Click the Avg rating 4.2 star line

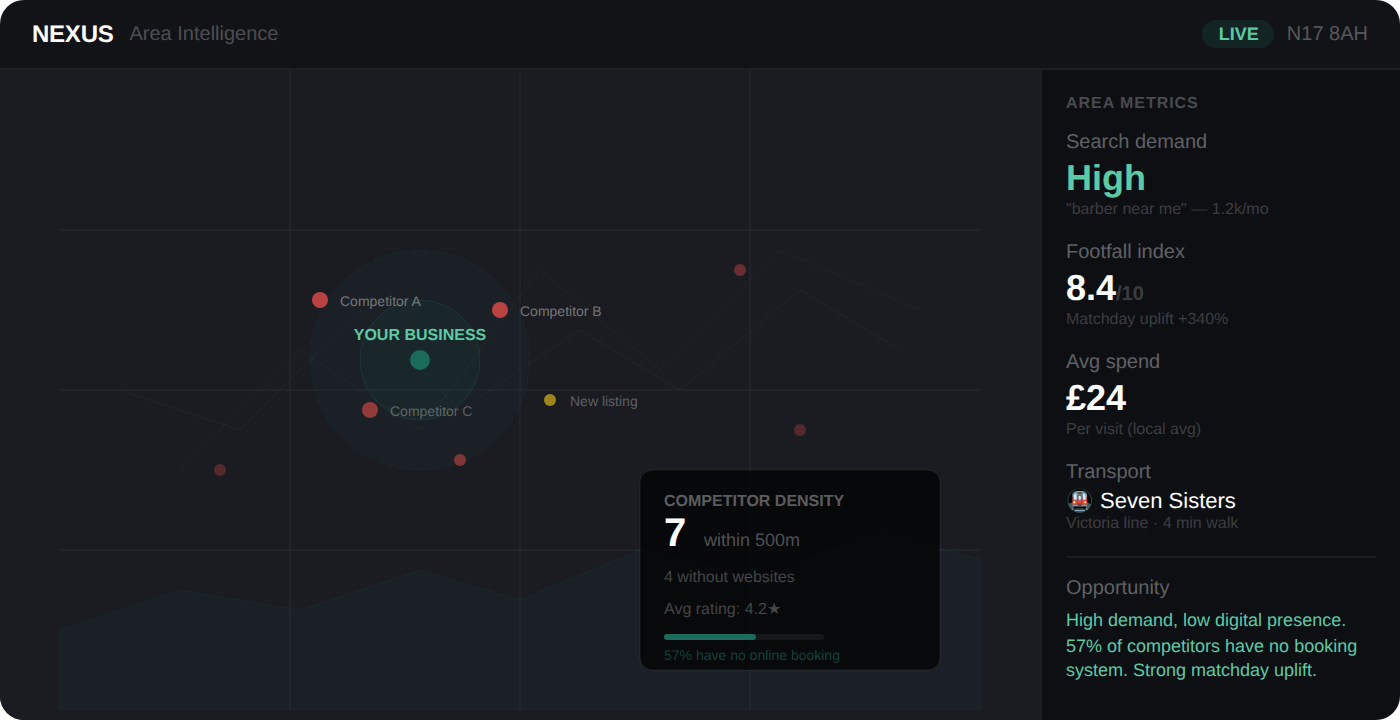tap(722, 609)
